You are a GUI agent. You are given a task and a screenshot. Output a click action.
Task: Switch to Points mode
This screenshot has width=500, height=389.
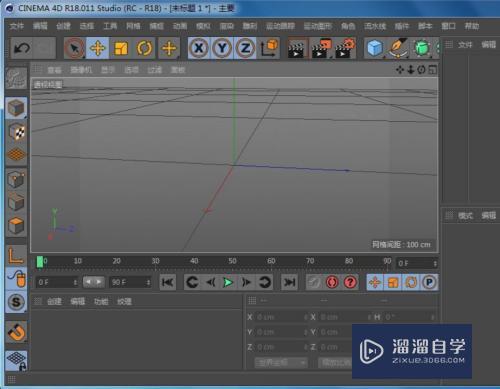[x=16, y=180]
